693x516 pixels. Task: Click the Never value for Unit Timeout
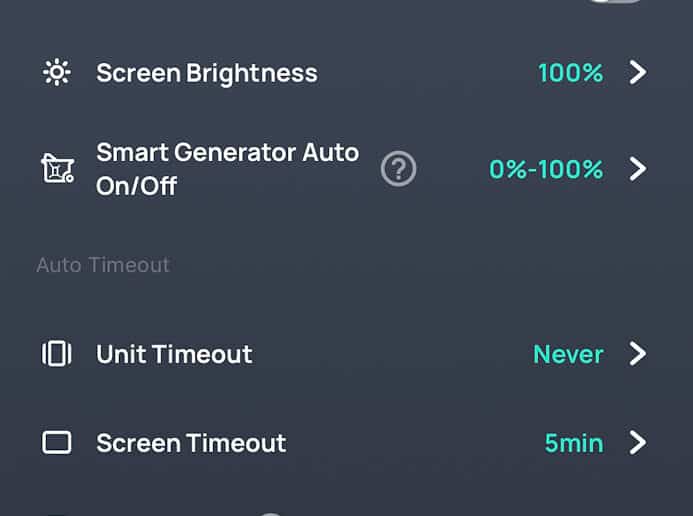(x=568, y=354)
